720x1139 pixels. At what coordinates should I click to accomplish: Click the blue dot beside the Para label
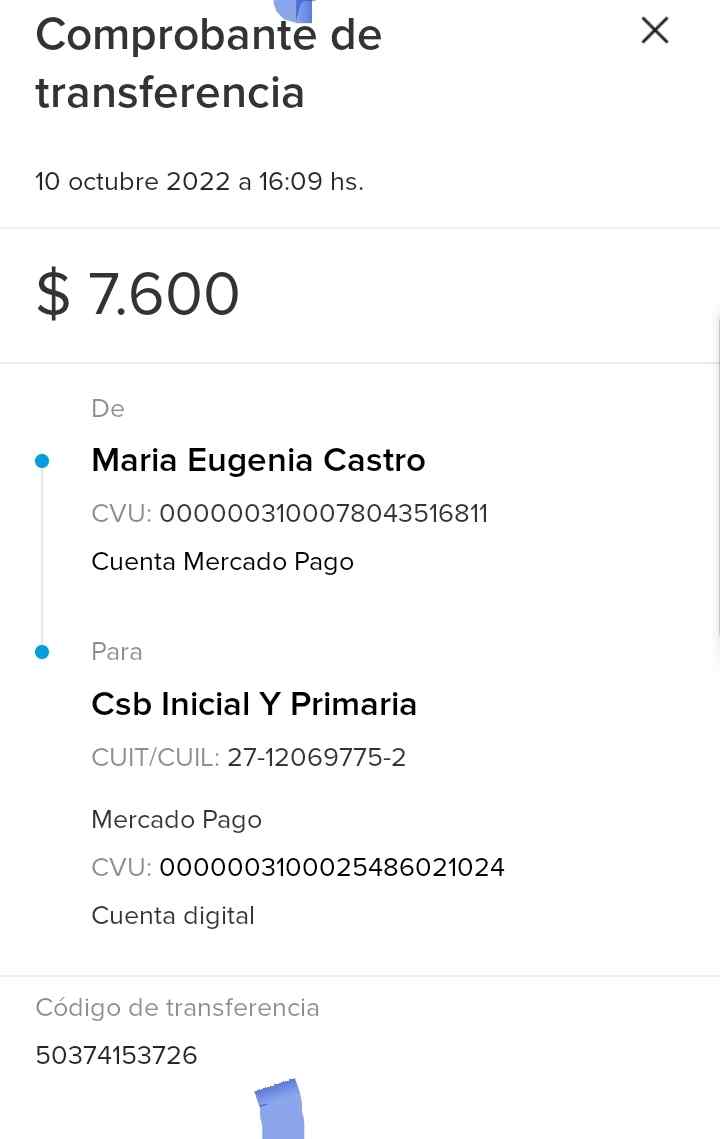point(42,652)
